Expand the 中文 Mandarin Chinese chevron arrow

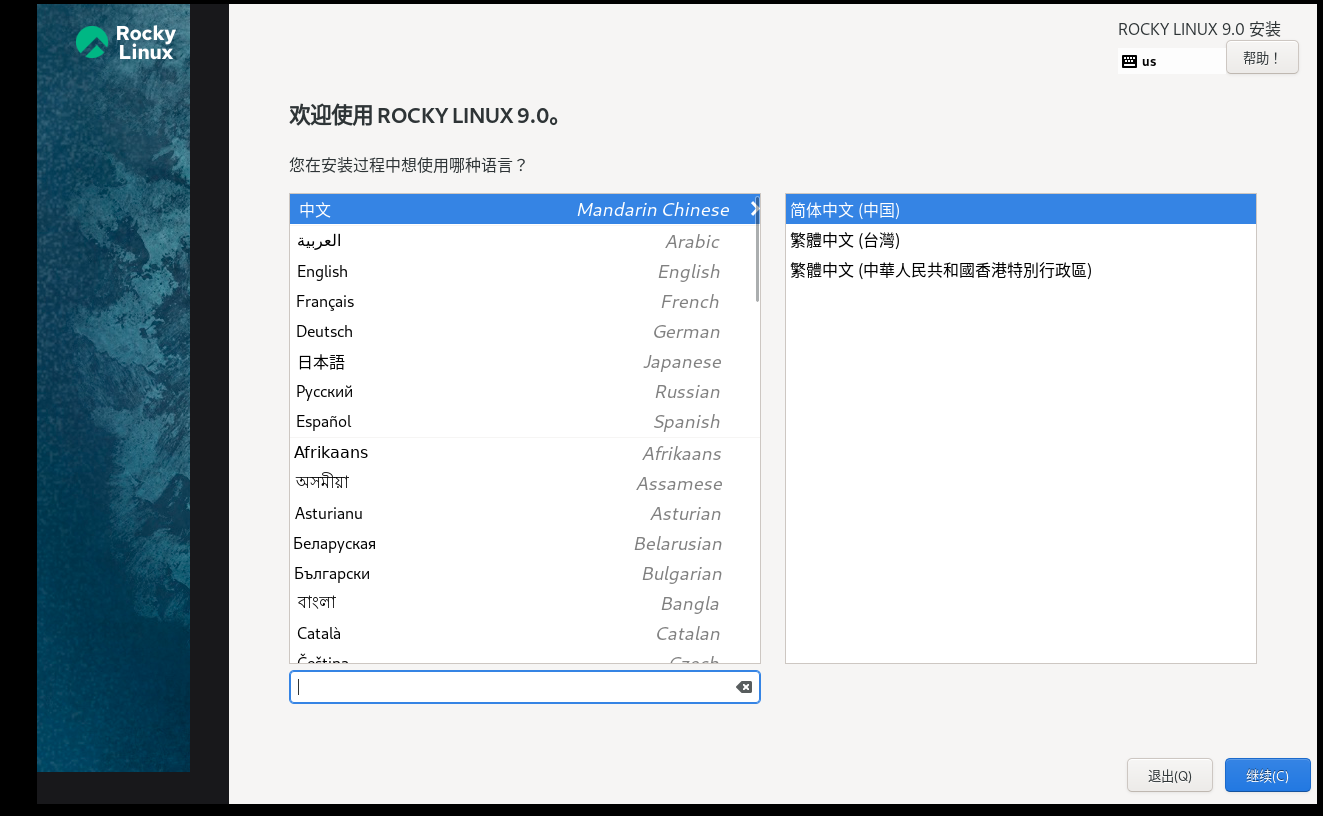tap(755, 209)
